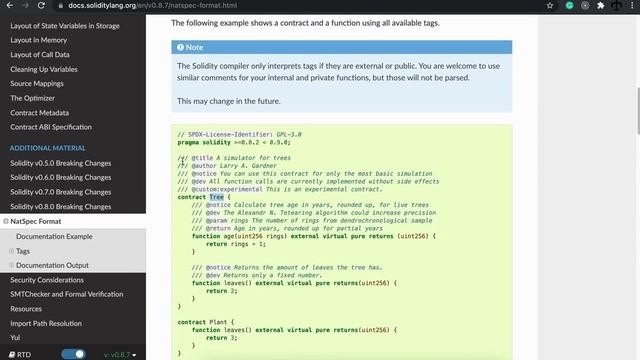The width and height of the screenshot is (640, 360).
Task: Click 'return rings + 1;' line
Action: 236,244
